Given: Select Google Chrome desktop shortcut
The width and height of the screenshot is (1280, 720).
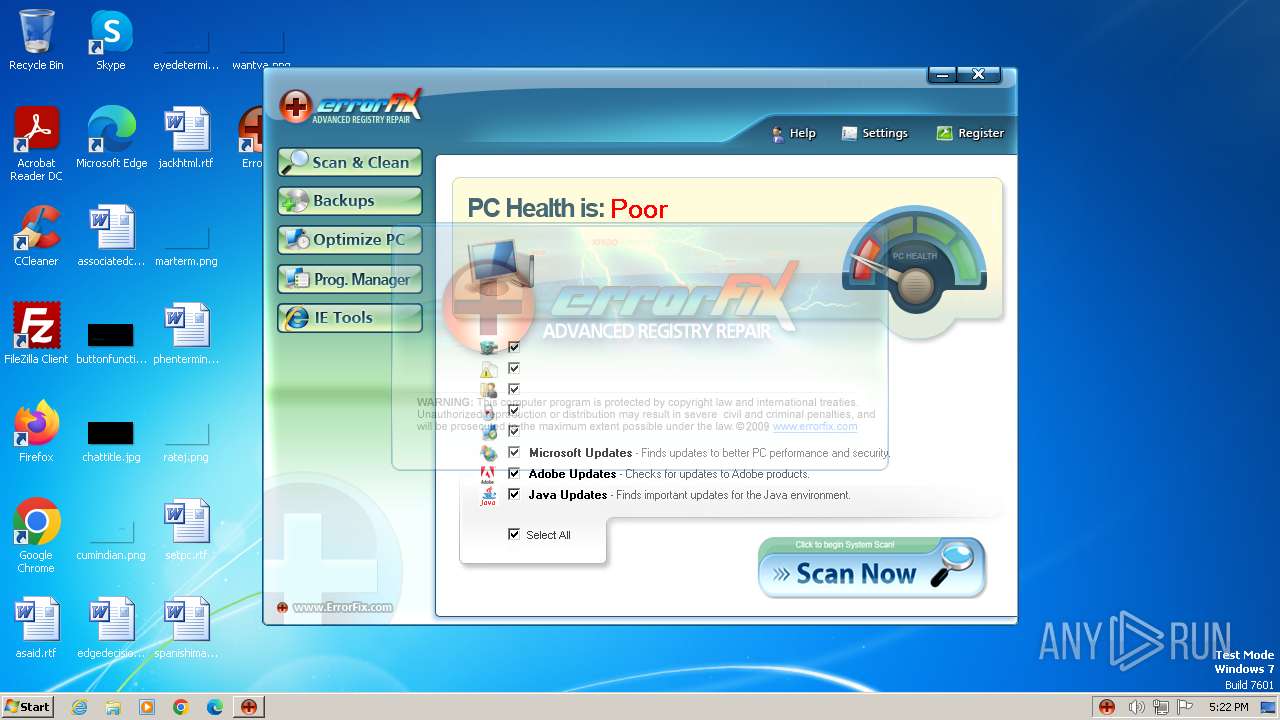Looking at the screenshot, I should [x=36, y=536].
